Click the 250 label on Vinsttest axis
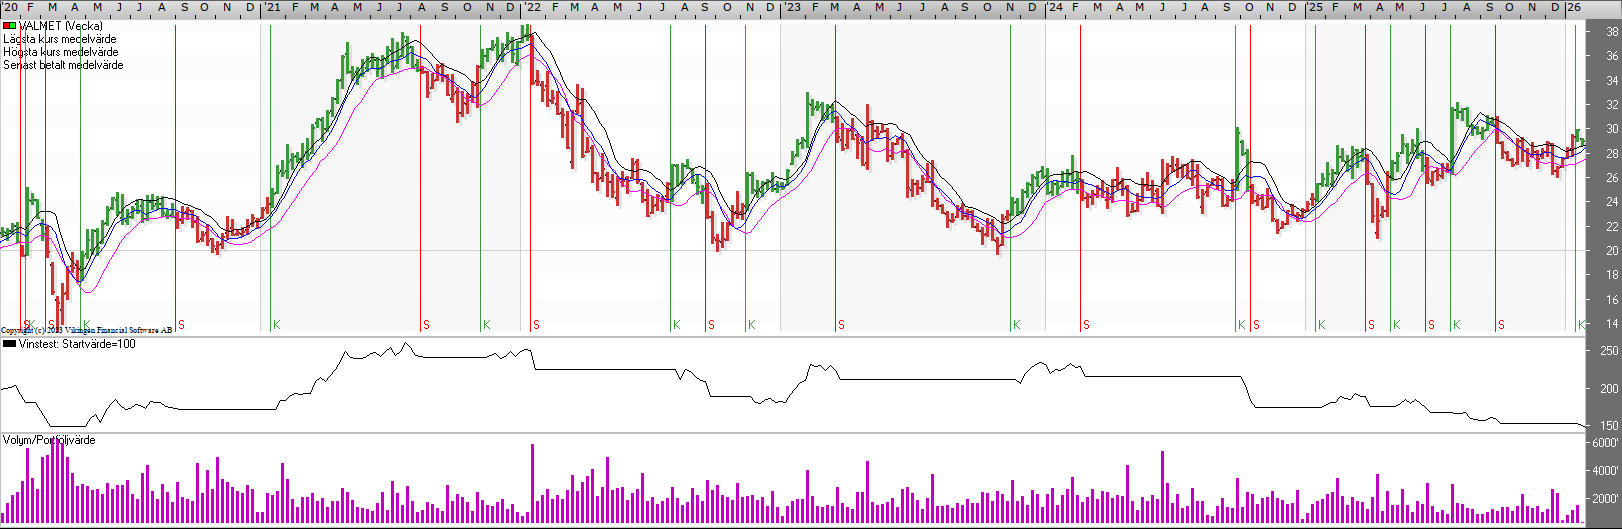Viewport: 1622px width, 529px height. pyautogui.click(x=1609, y=351)
